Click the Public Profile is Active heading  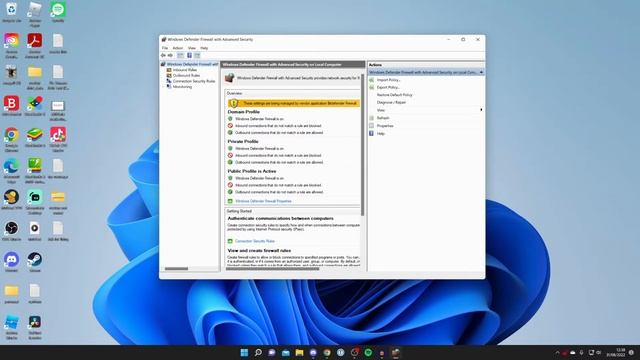[x=252, y=171]
